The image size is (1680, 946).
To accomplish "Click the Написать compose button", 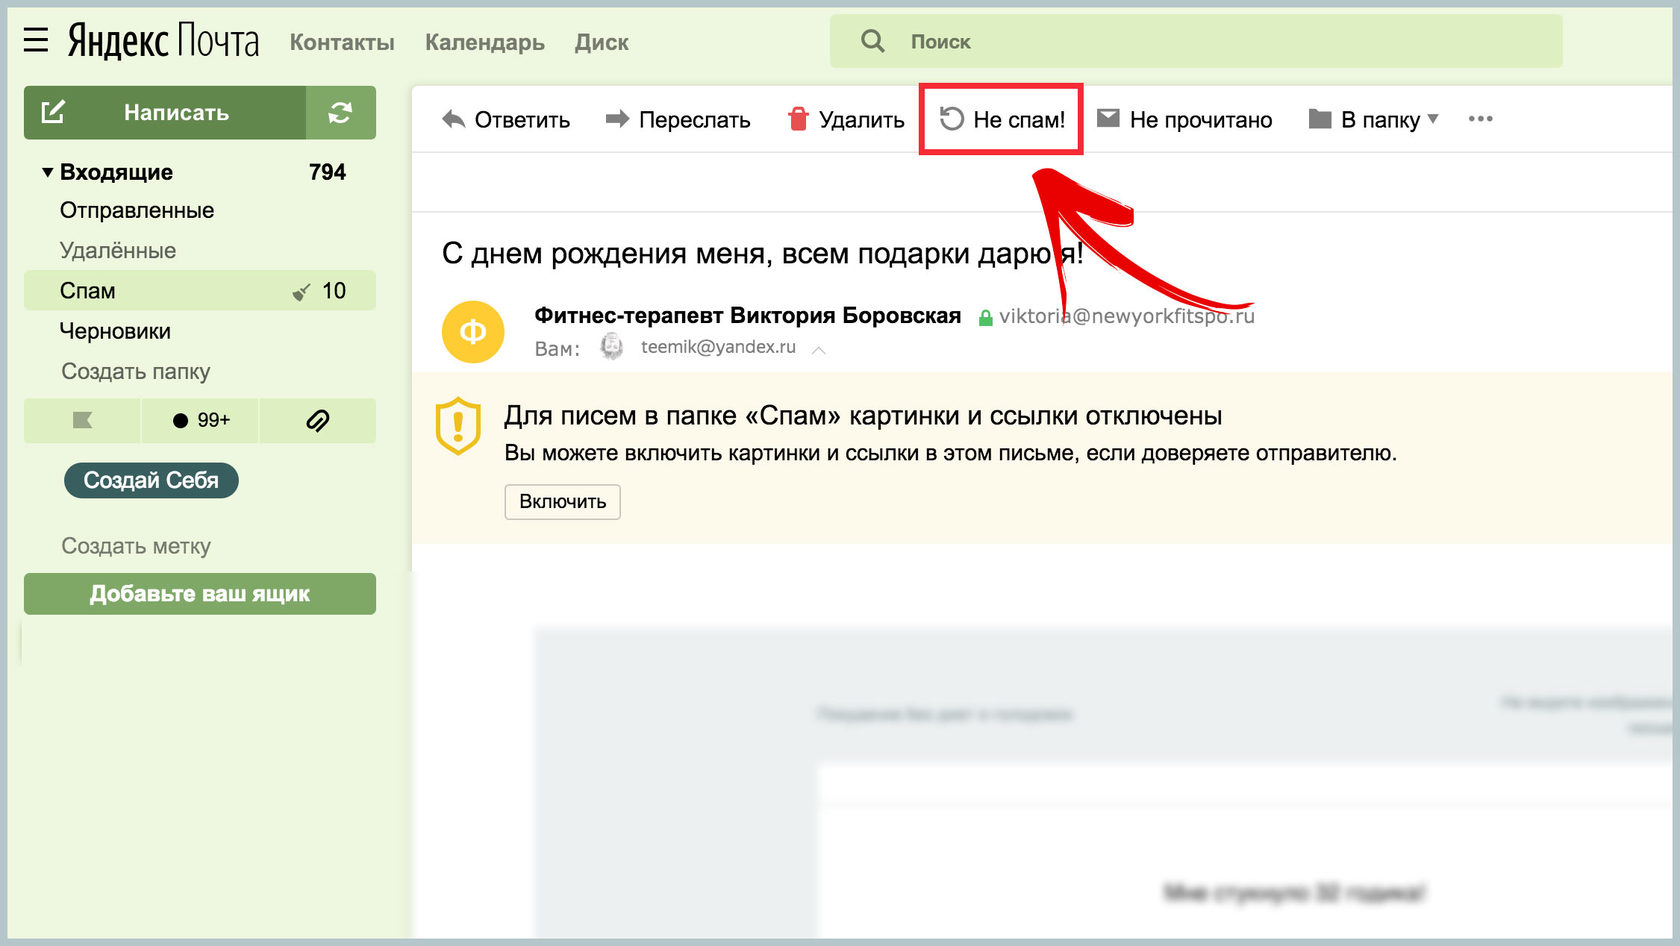I will pyautogui.click(x=165, y=112).
